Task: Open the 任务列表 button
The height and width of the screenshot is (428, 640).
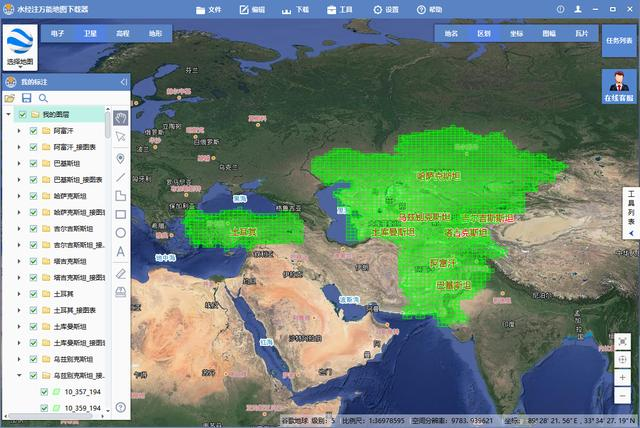Action: 619,40
